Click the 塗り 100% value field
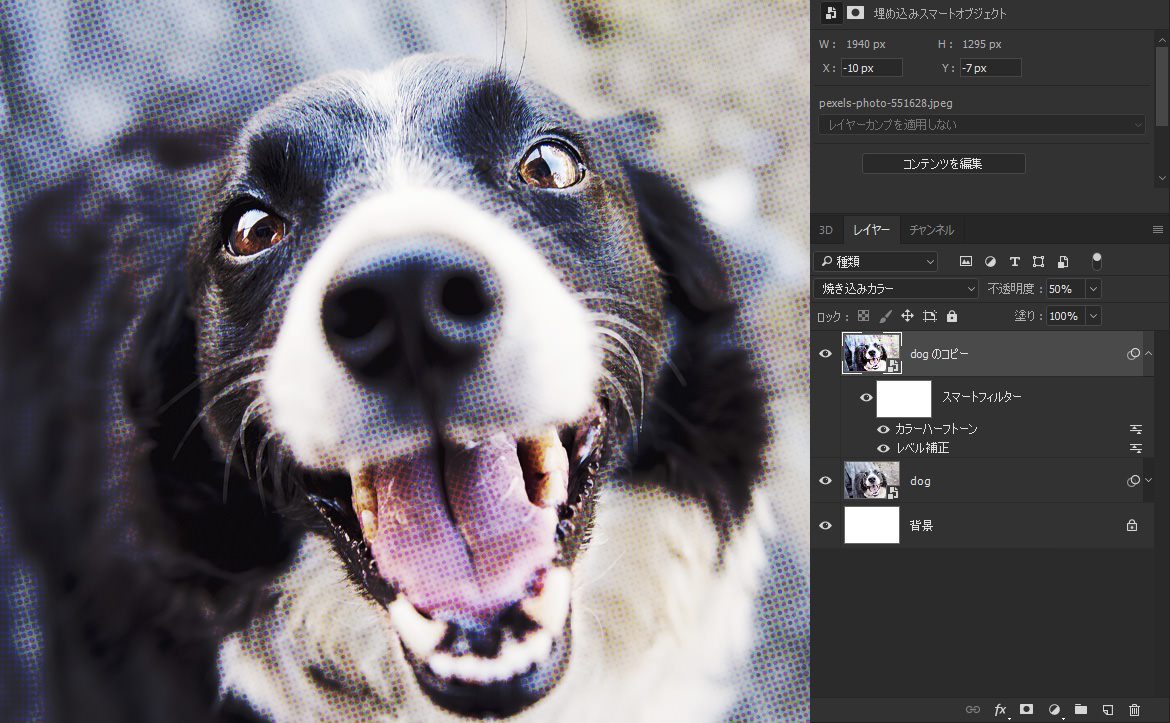This screenshot has width=1170, height=723. (1066, 316)
